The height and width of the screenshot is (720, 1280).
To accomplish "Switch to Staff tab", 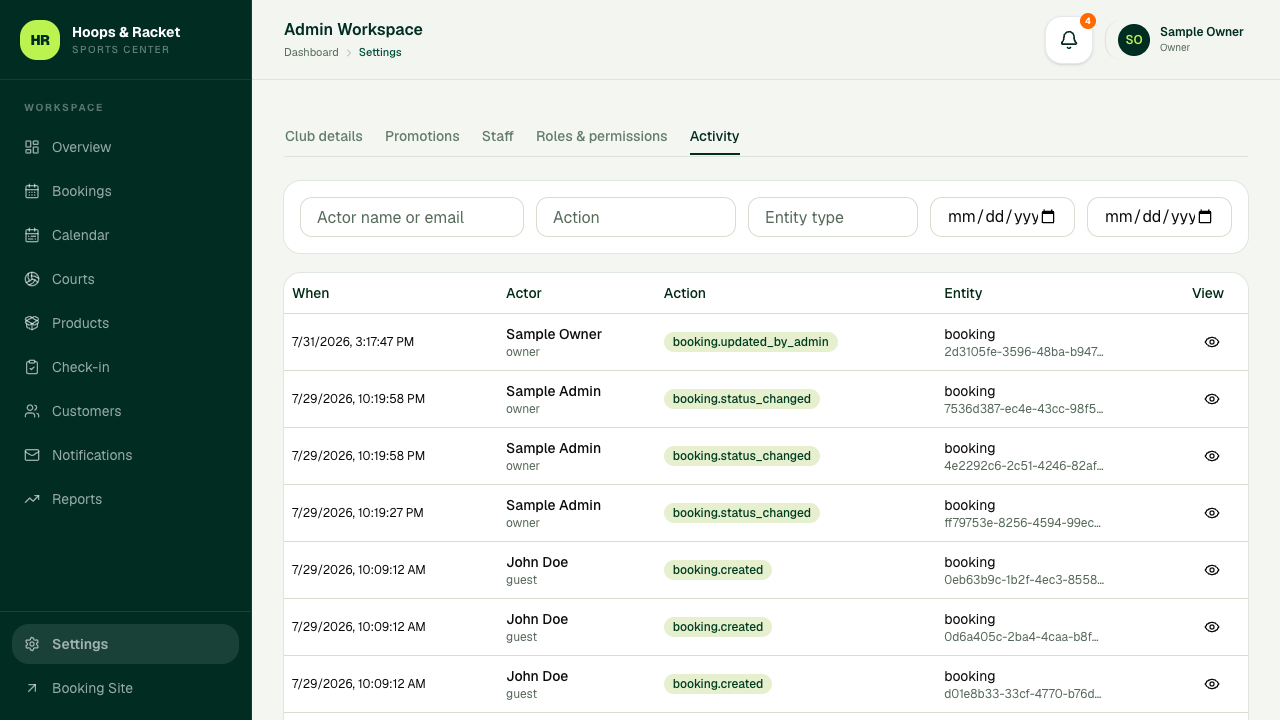I will [x=498, y=136].
